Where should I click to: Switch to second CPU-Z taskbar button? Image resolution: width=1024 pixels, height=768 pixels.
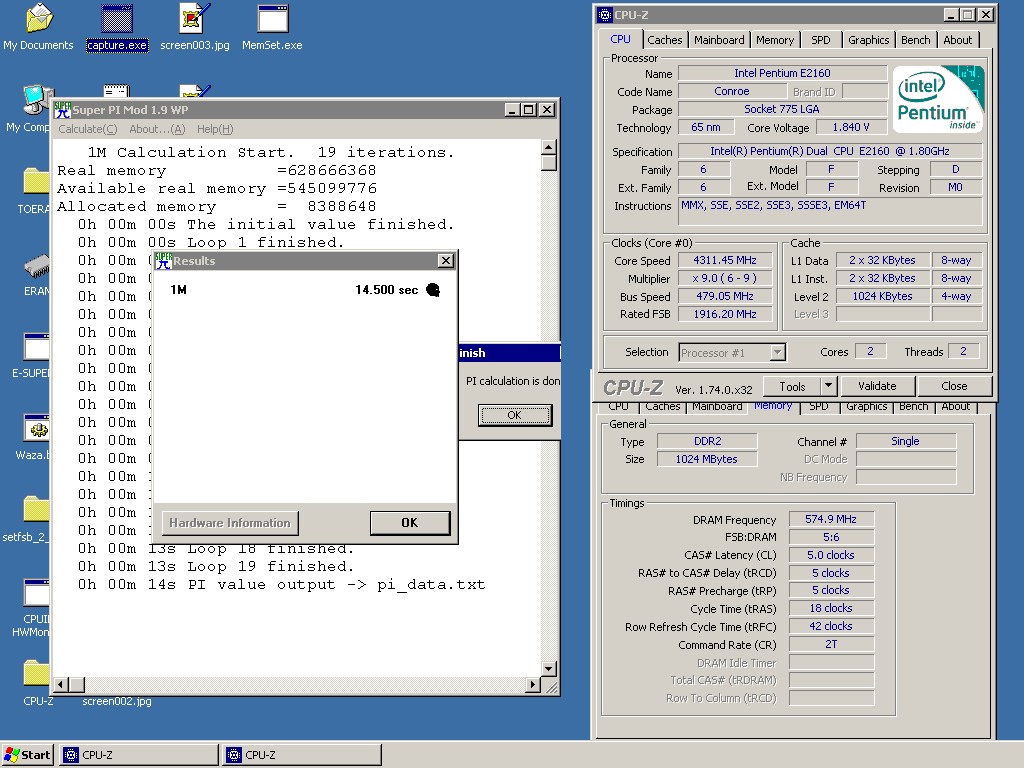coord(302,755)
